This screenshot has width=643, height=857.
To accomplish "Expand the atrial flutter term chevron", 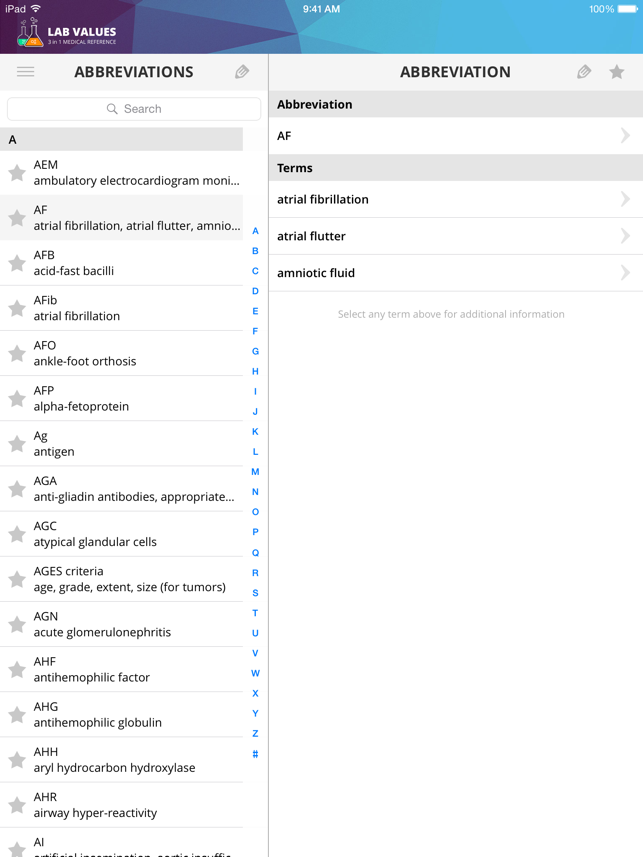I will pos(625,236).
